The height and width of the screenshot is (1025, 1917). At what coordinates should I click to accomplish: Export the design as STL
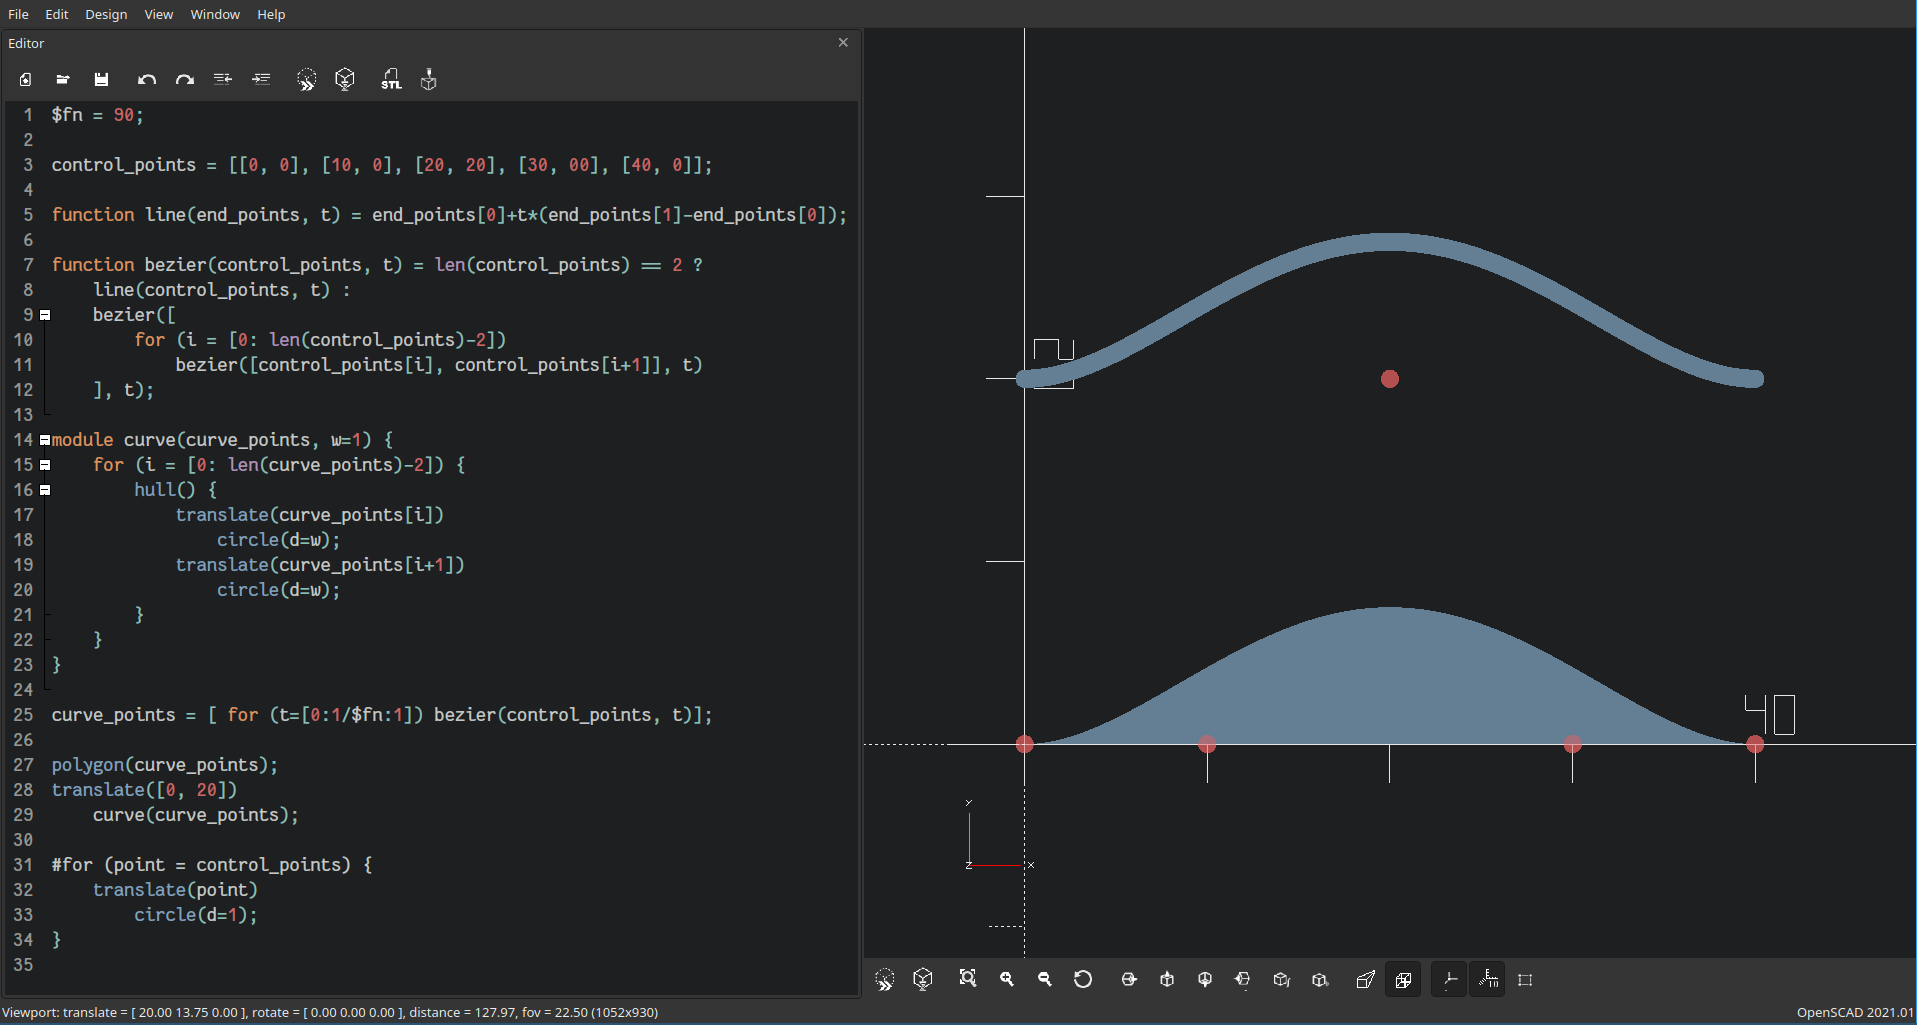tap(391, 79)
